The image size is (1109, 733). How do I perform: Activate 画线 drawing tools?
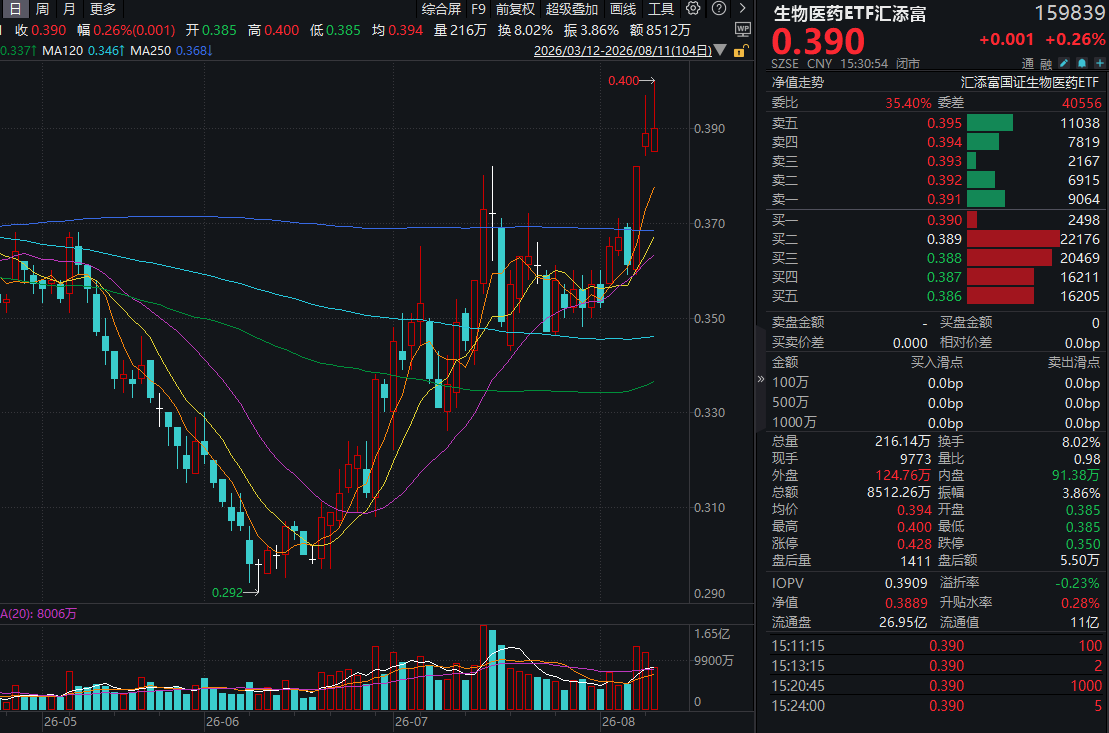[x=623, y=9]
